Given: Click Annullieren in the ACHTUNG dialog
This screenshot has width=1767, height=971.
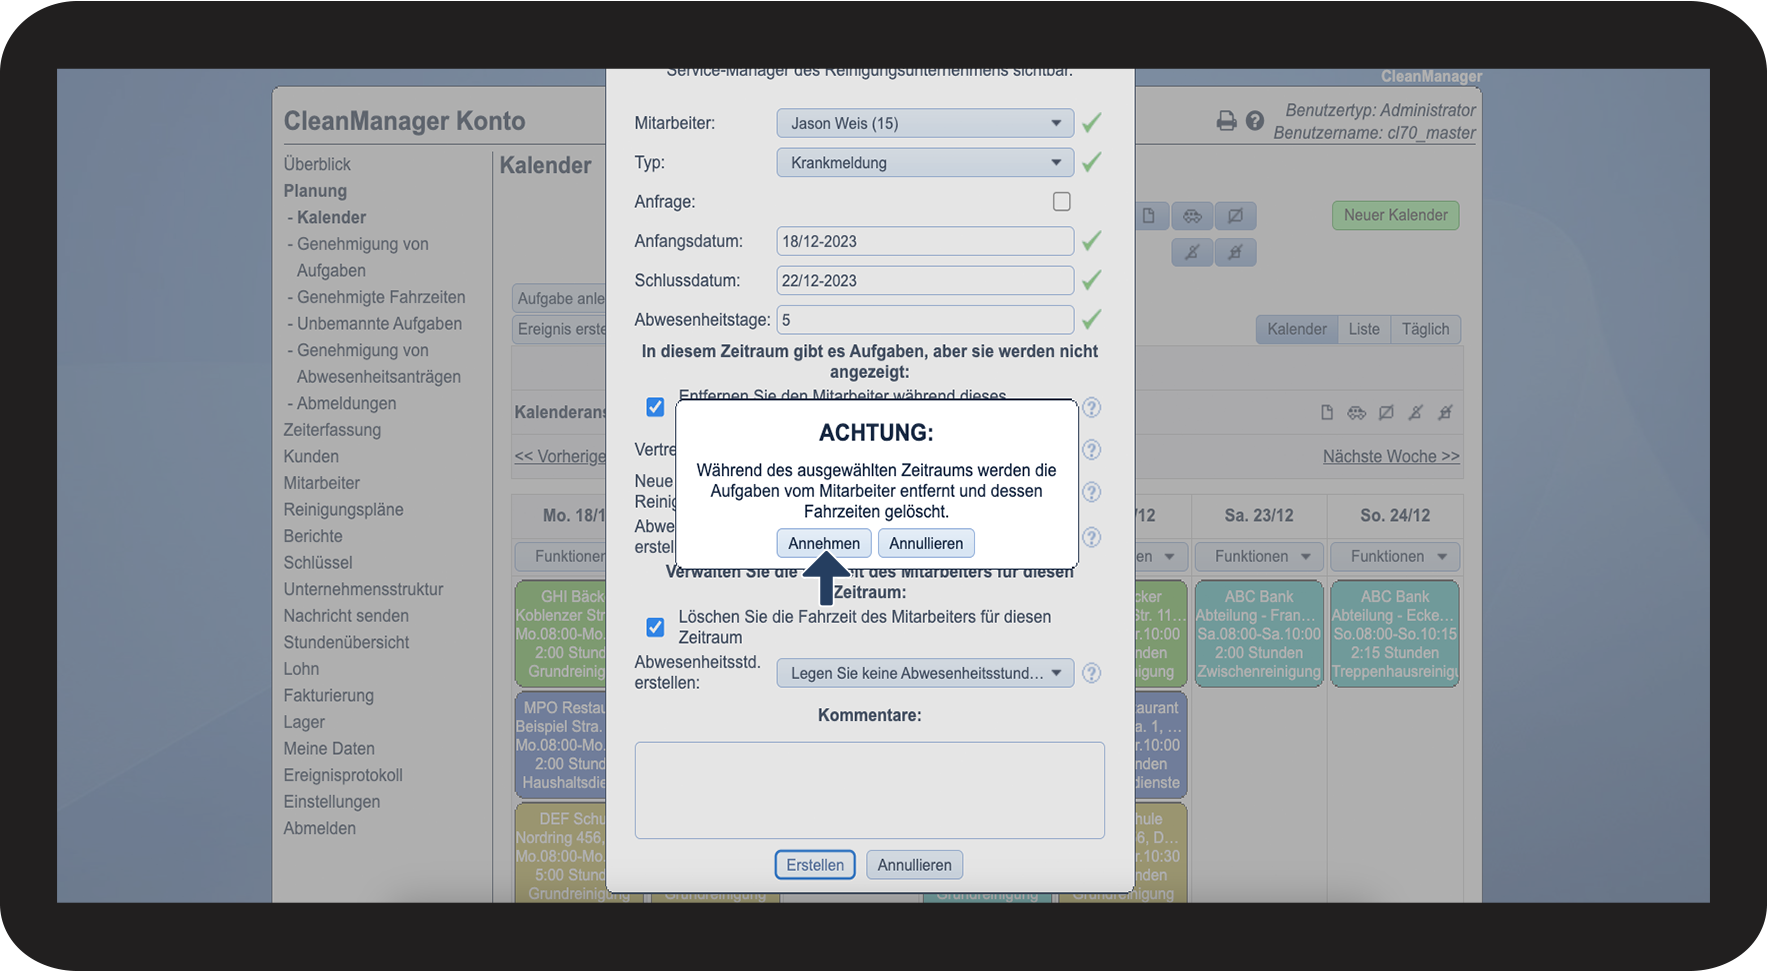Looking at the screenshot, I should [926, 543].
